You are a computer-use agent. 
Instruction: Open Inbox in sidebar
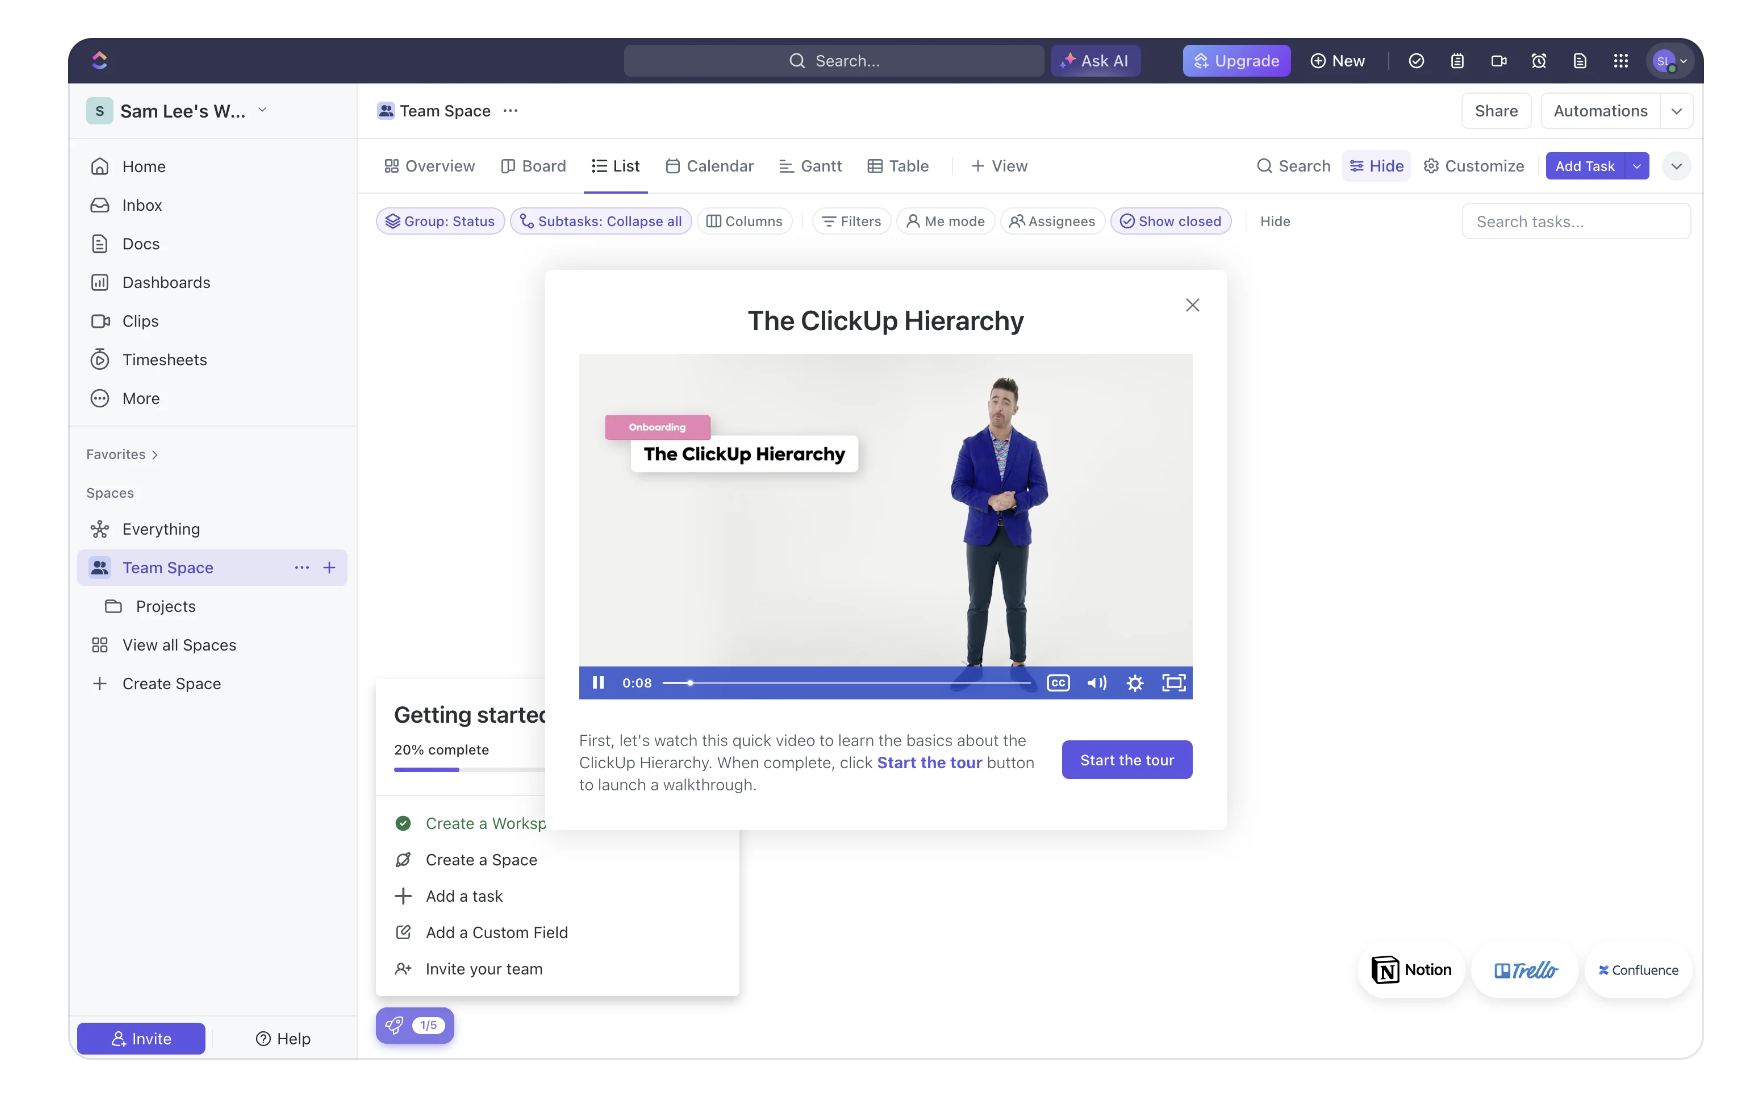coord(142,205)
